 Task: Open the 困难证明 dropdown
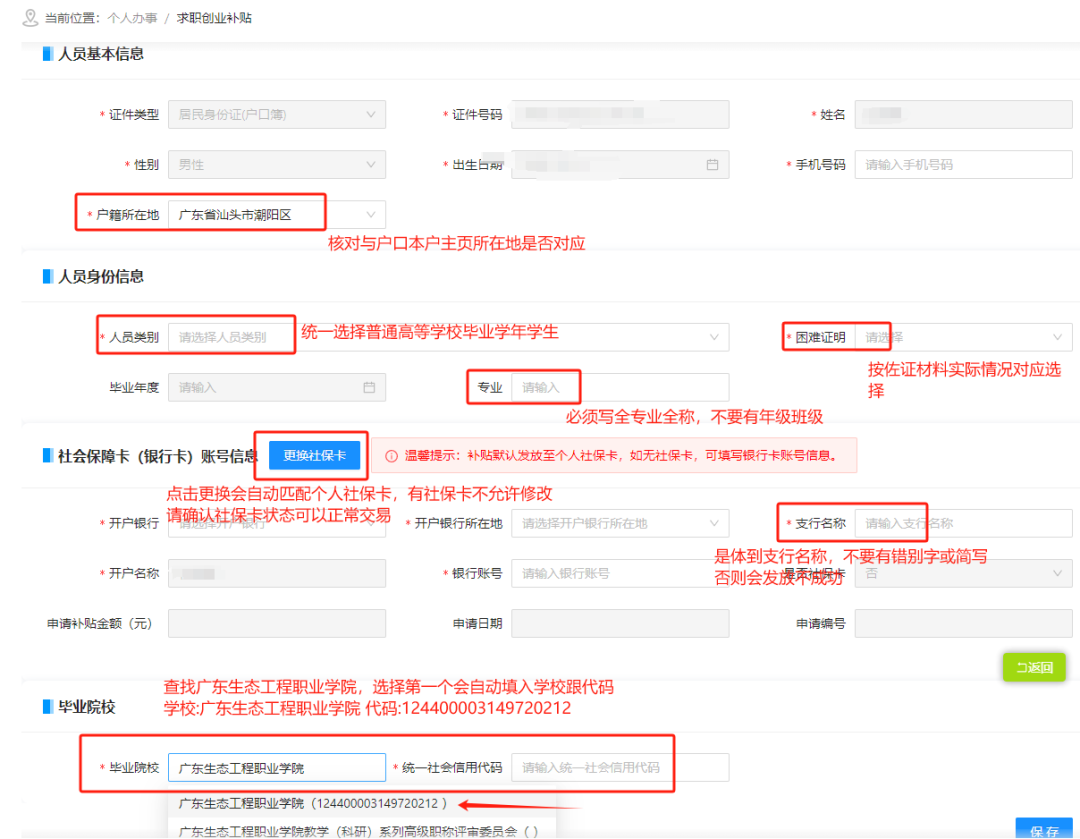pos(964,337)
